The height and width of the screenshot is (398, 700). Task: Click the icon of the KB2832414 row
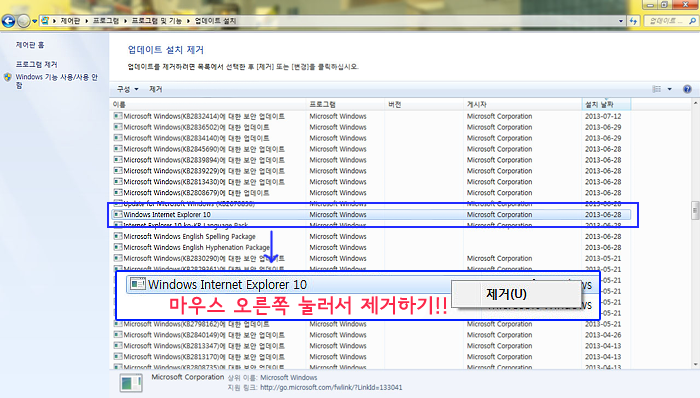(118, 116)
